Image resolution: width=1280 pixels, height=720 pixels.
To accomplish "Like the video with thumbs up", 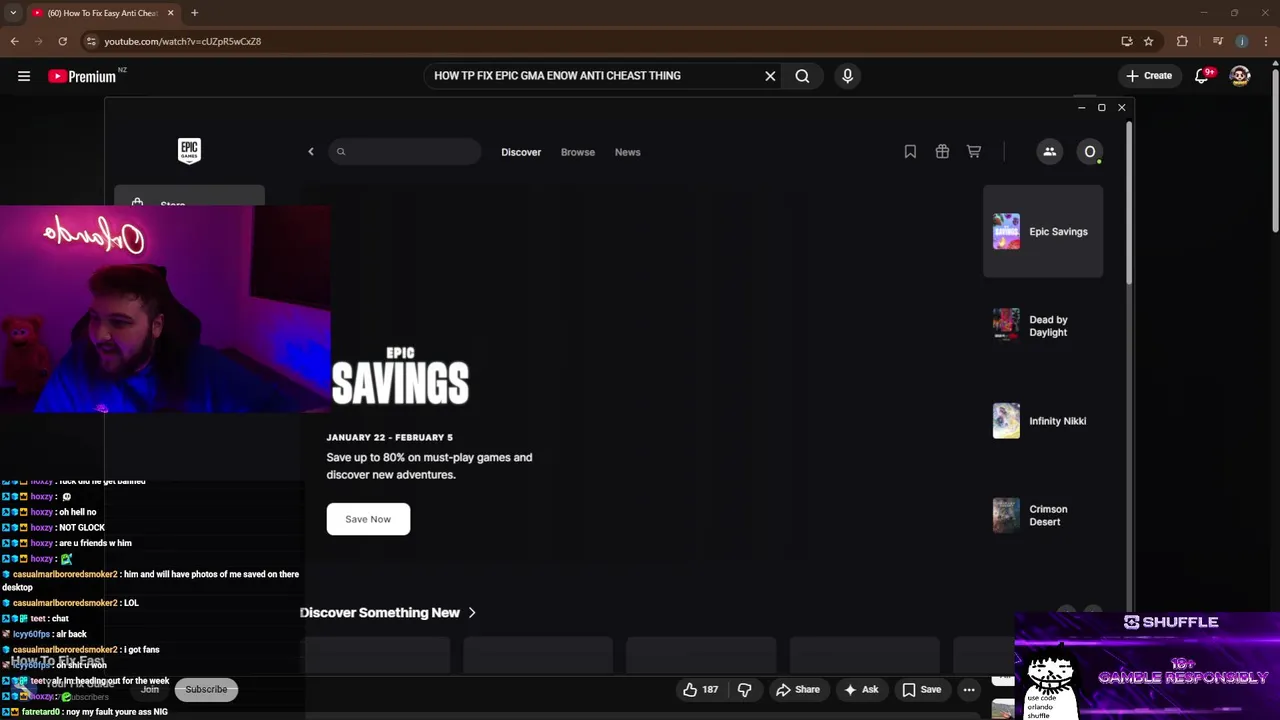I will (x=700, y=690).
